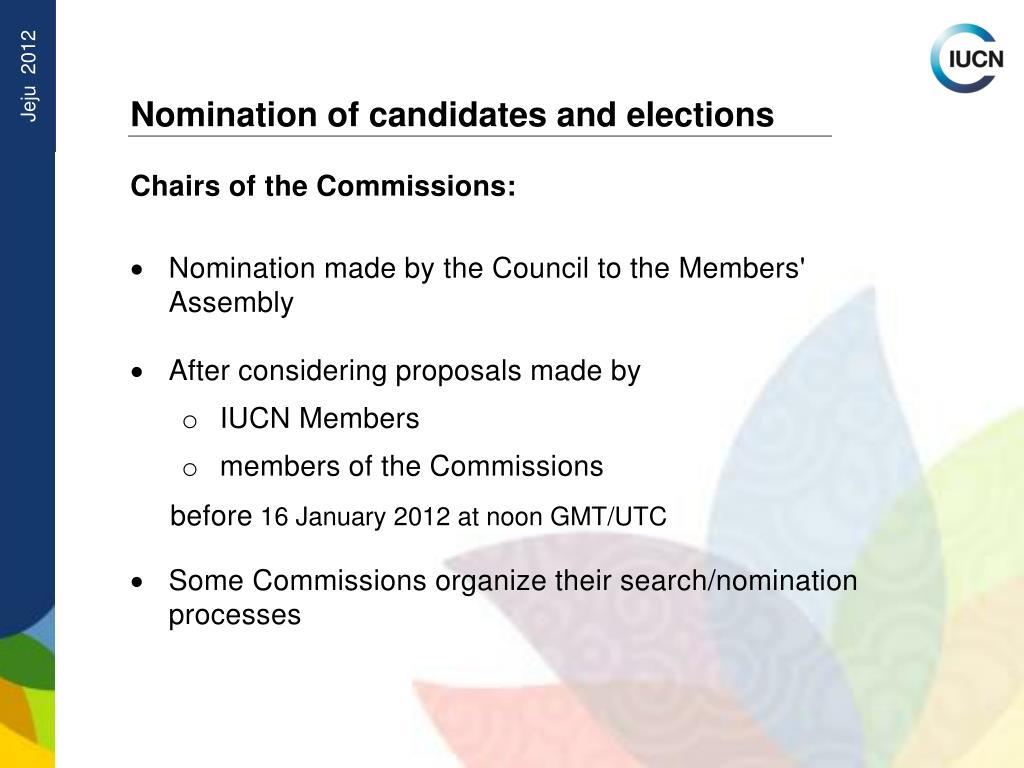Screen dimensions: 1024x768
Task: Click the IUCN logo
Action: click(966, 58)
